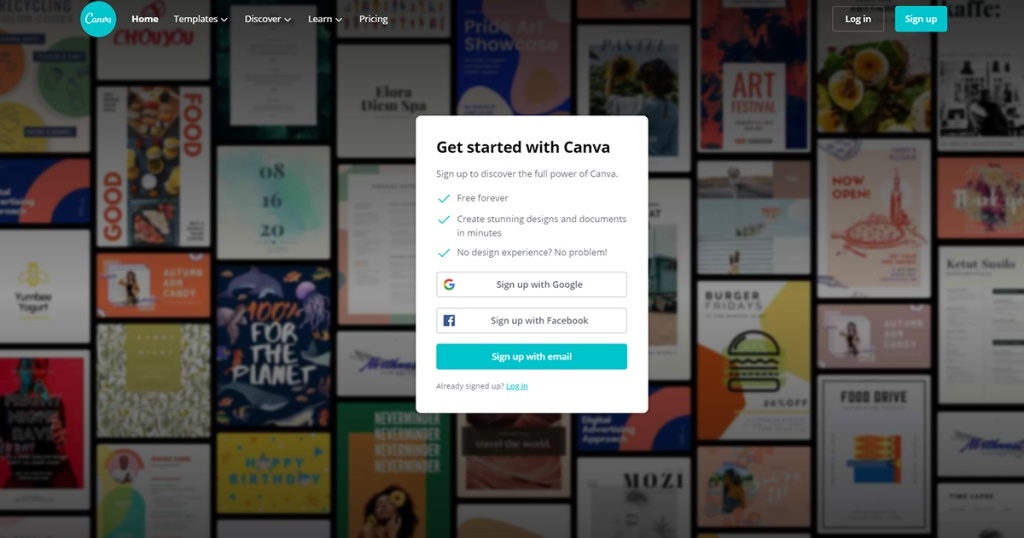Click the Google logo icon
1024x538 pixels.
tap(449, 285)
